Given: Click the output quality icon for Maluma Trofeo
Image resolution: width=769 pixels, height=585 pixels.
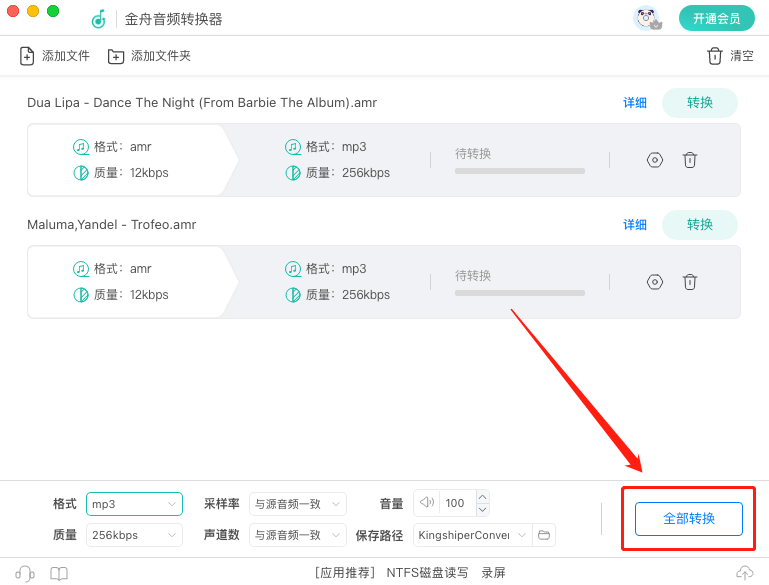Looking at the screenshot, I should [x=293, y=295].
